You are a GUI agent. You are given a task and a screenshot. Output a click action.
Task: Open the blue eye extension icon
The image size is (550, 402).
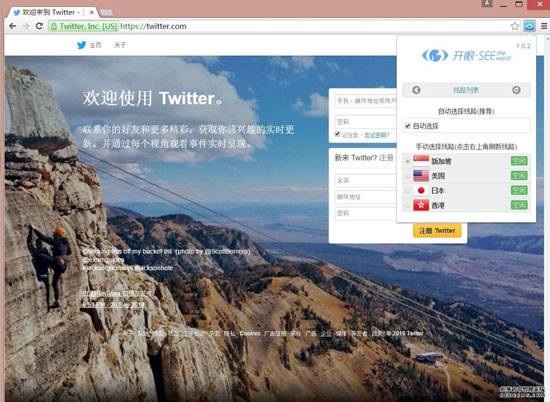pos(529,26)
